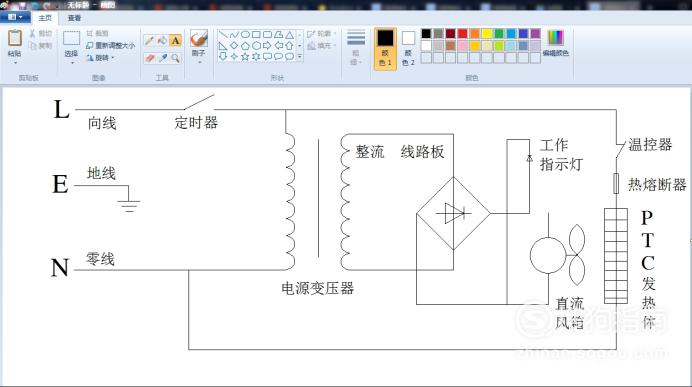Click the 热熔断器 label on the canvas
Viewport: 692px width, 387px height.
pos(657,184)
